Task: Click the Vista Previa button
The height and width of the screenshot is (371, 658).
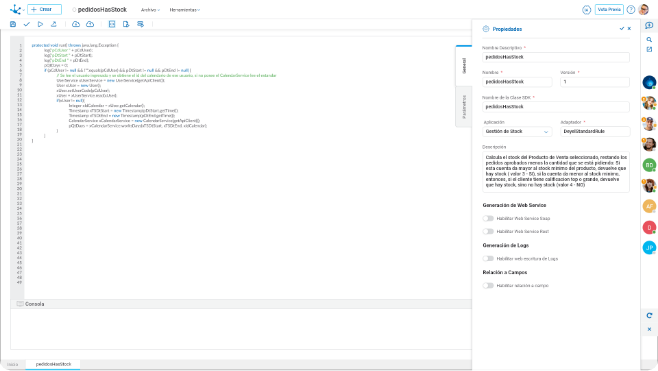Action: [x=609, y=10]
